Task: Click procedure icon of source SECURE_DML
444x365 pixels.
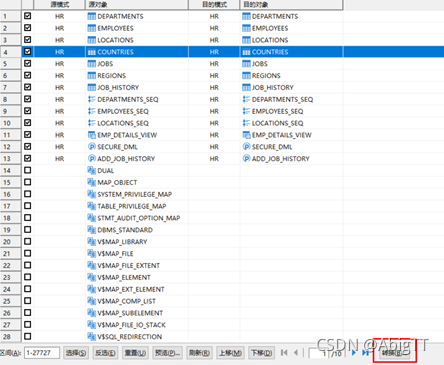Action: click(91, 147)
